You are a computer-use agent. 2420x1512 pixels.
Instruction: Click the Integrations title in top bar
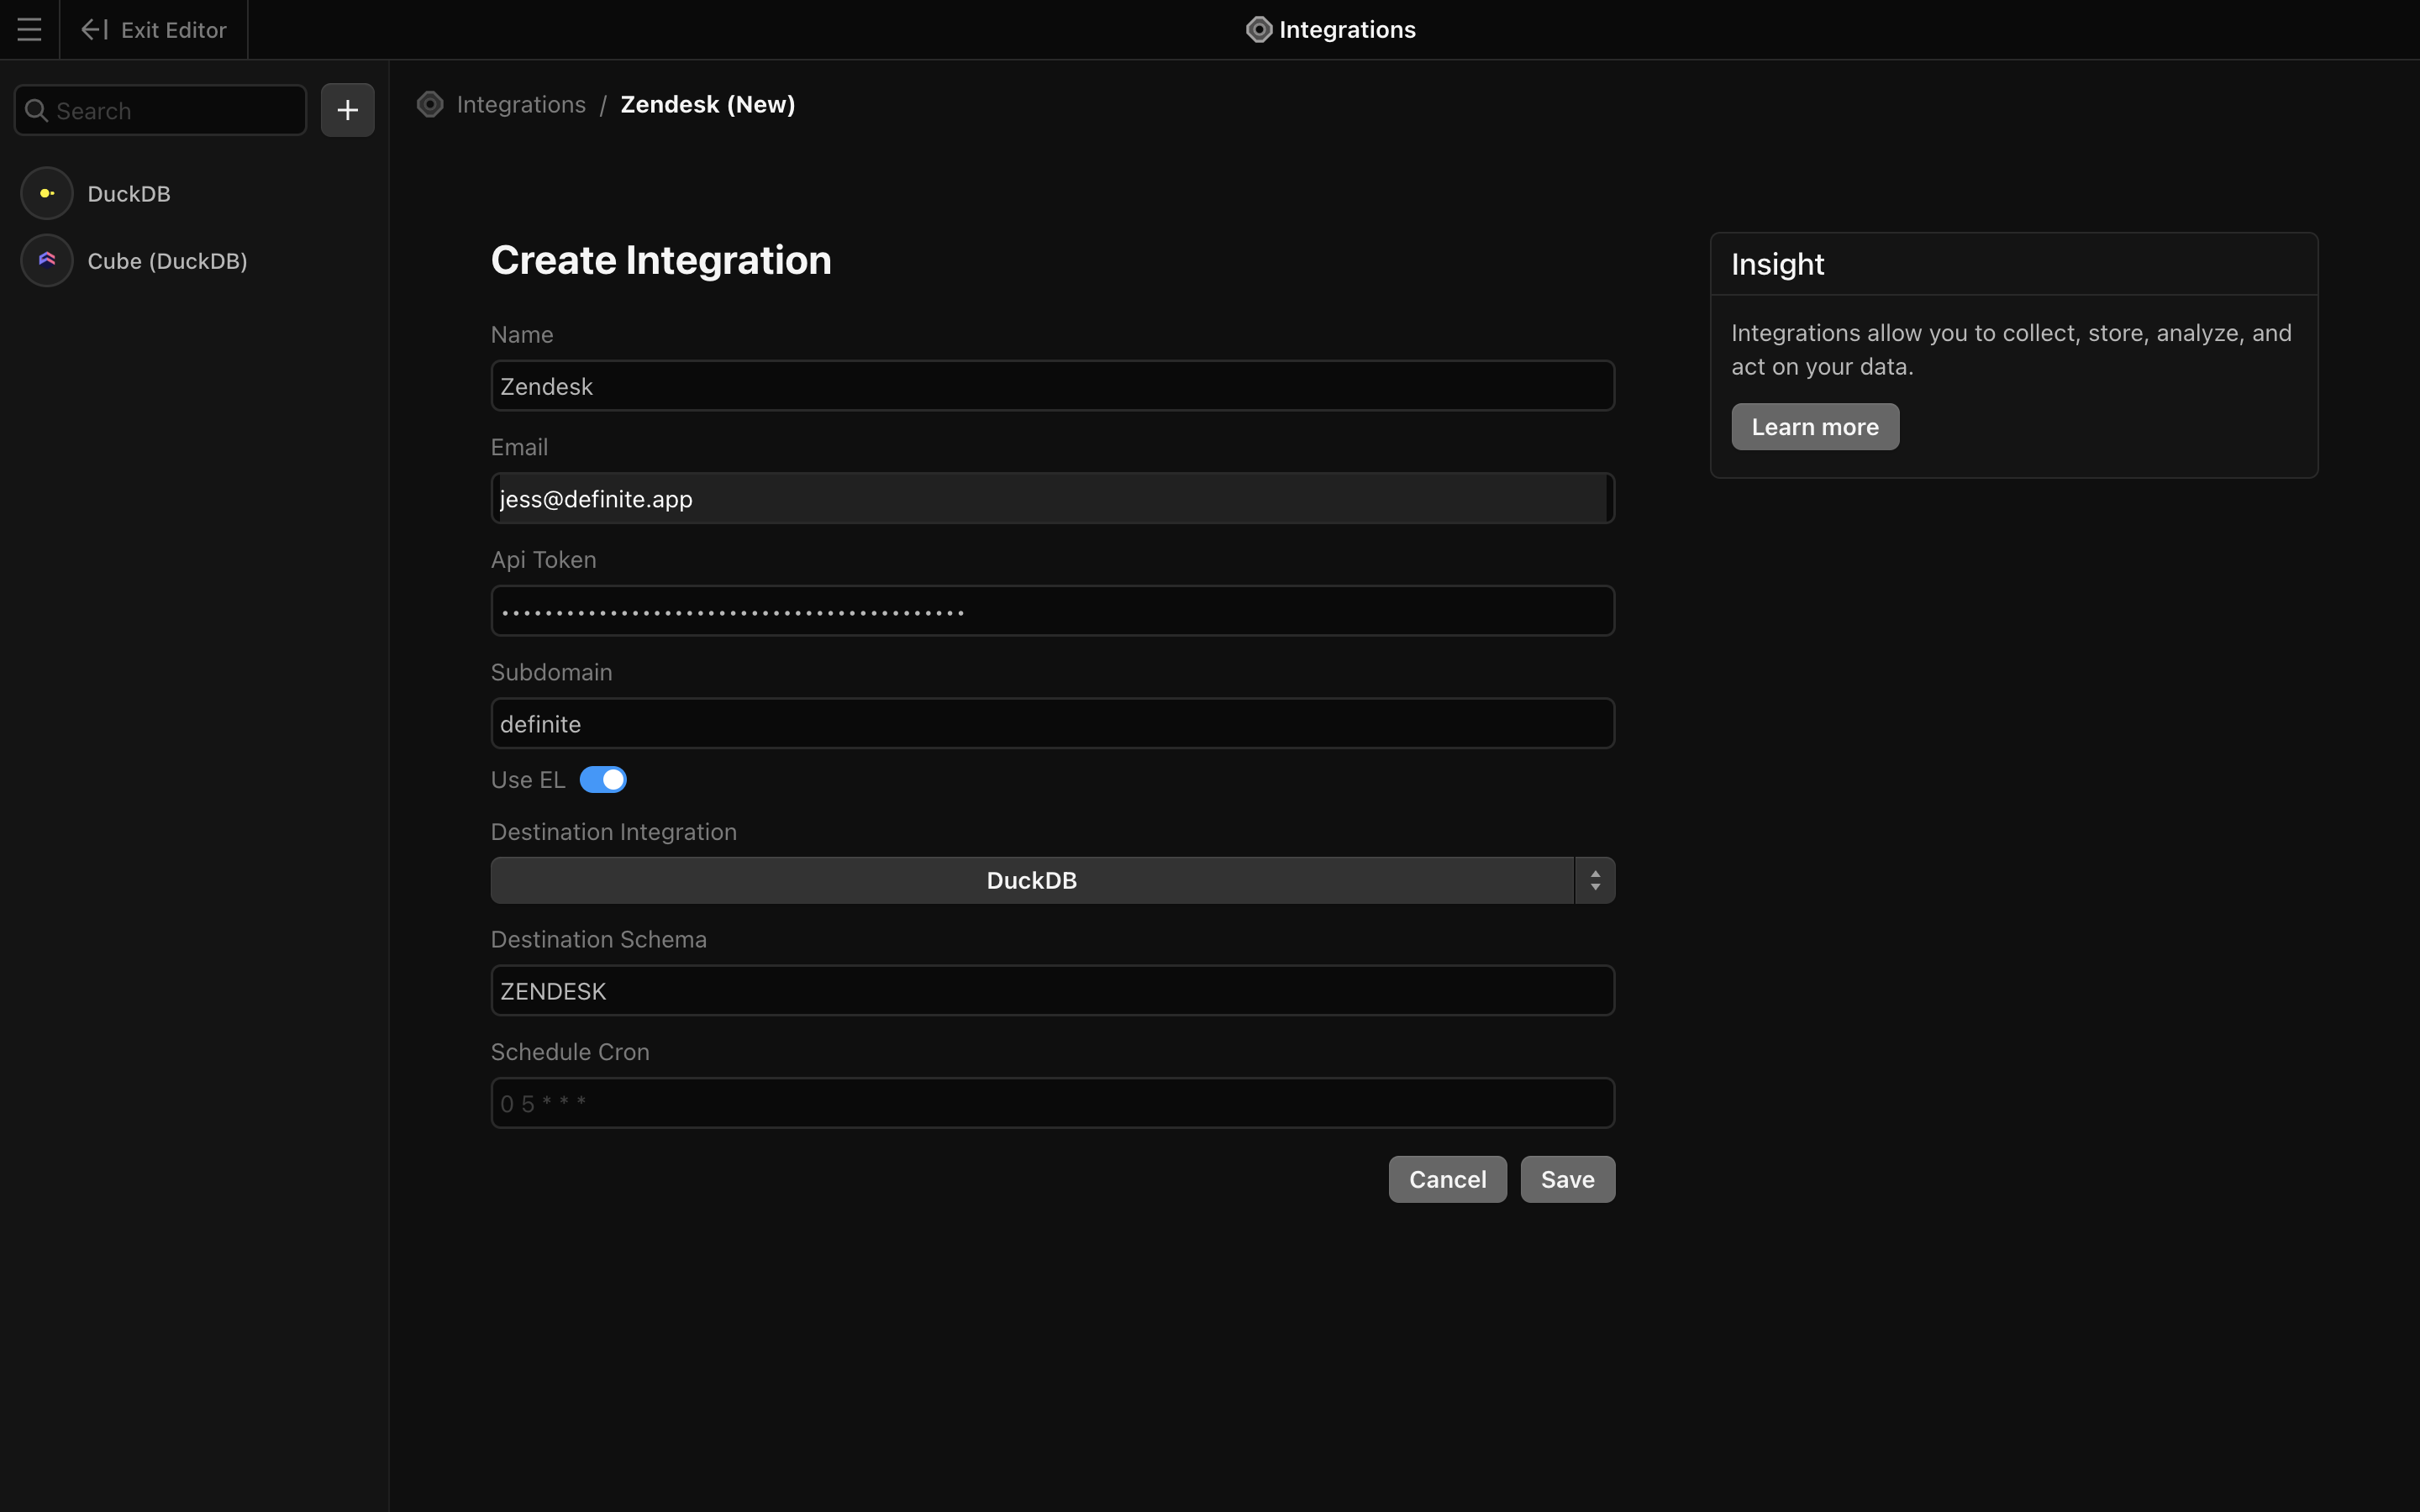tap(1347, 30)
